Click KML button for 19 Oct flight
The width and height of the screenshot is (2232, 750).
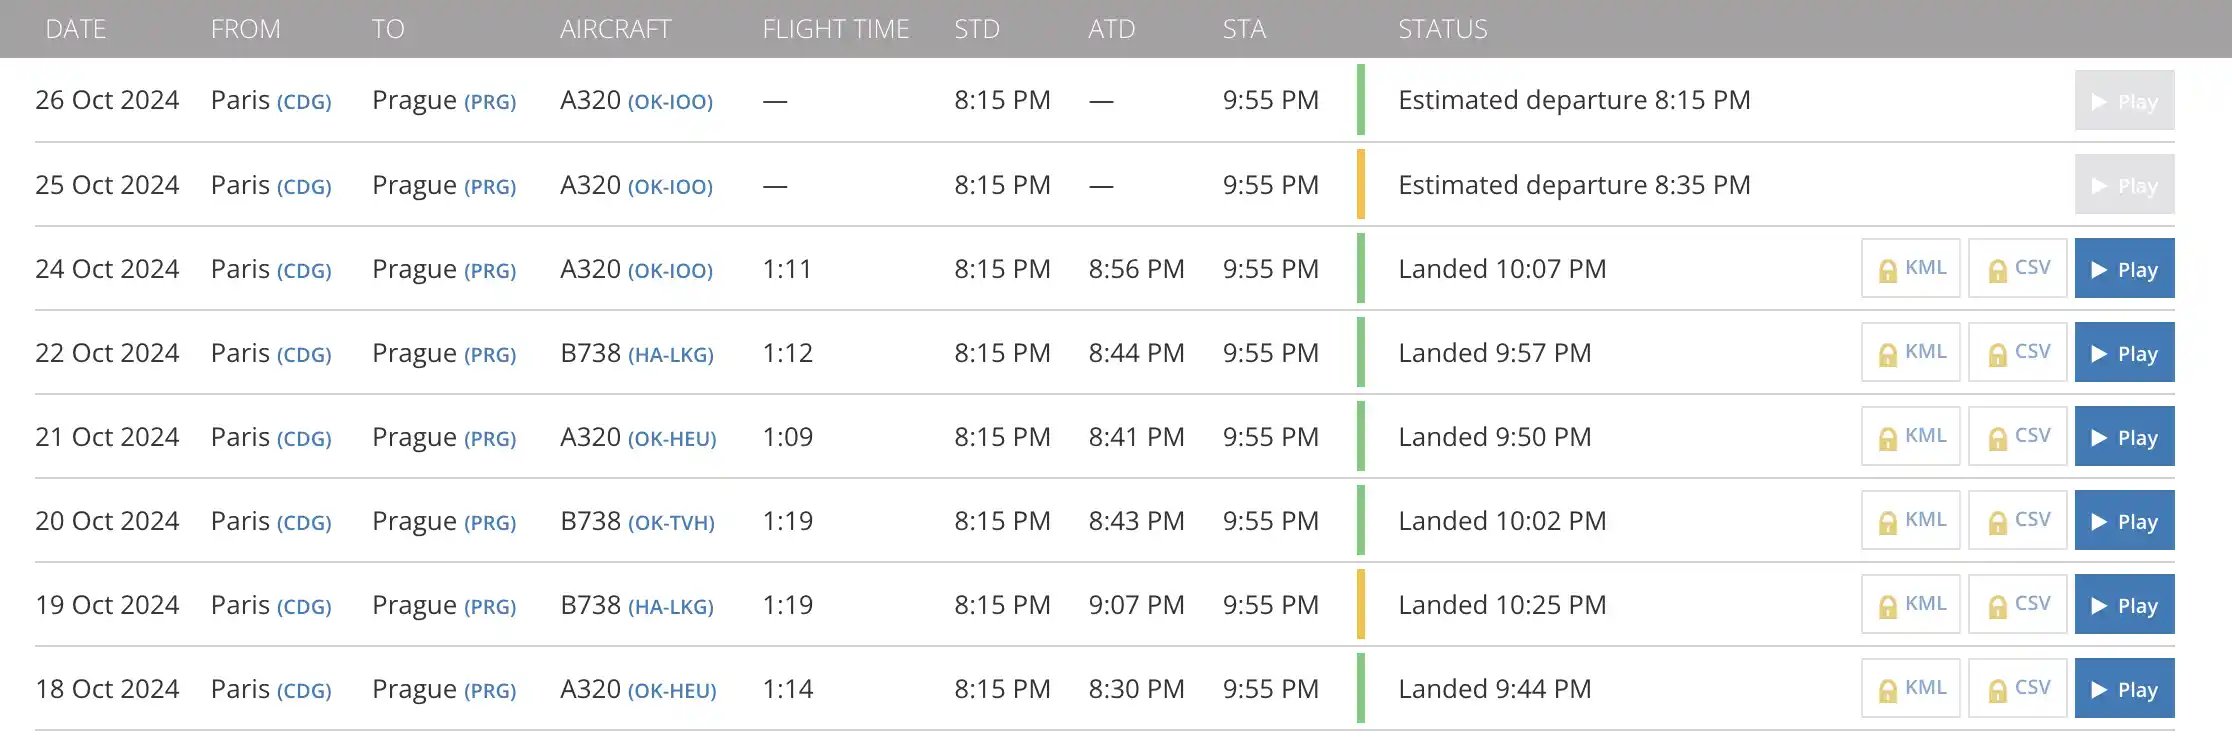pyautogui.click(x=1911, y=604)
